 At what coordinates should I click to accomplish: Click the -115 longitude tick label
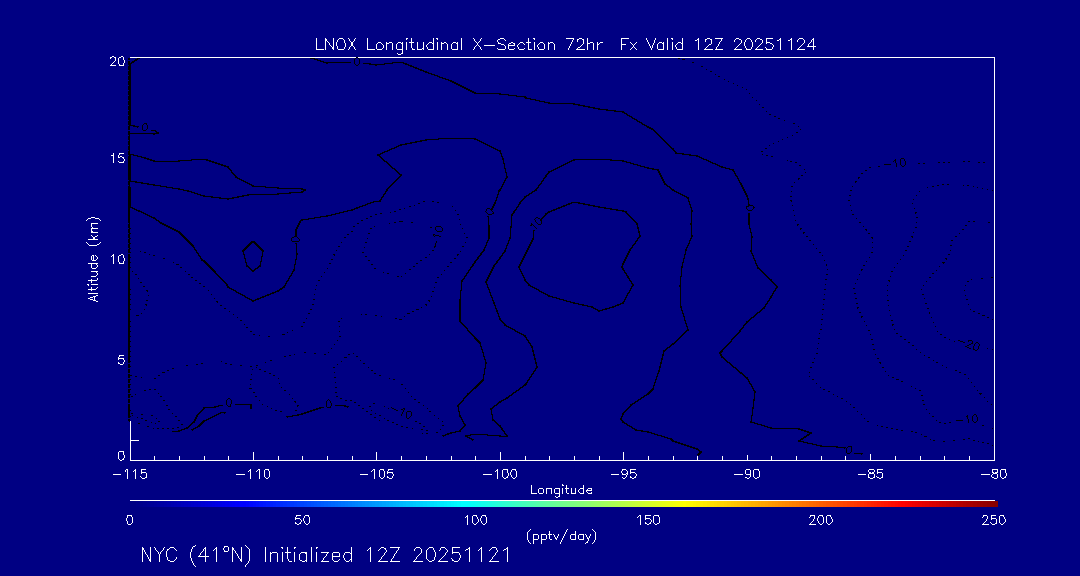click(129, 473)
